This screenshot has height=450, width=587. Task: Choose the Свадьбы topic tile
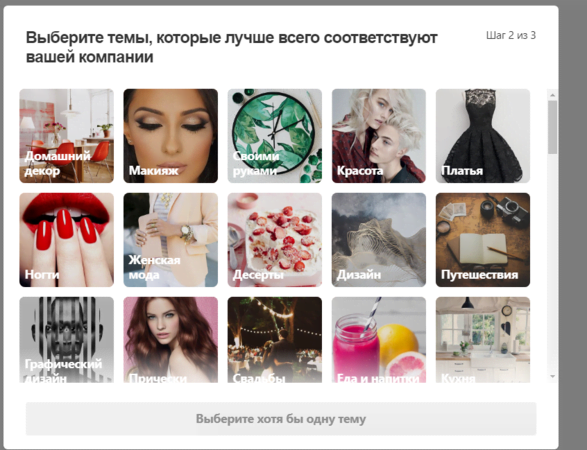click(275, 340)
